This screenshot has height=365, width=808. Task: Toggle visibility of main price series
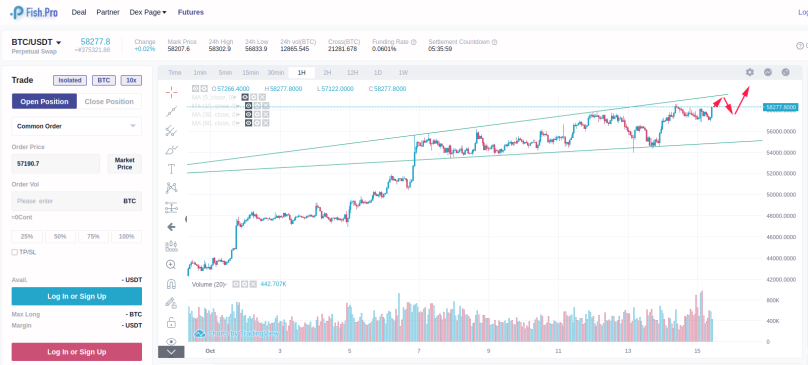point(195,89)
